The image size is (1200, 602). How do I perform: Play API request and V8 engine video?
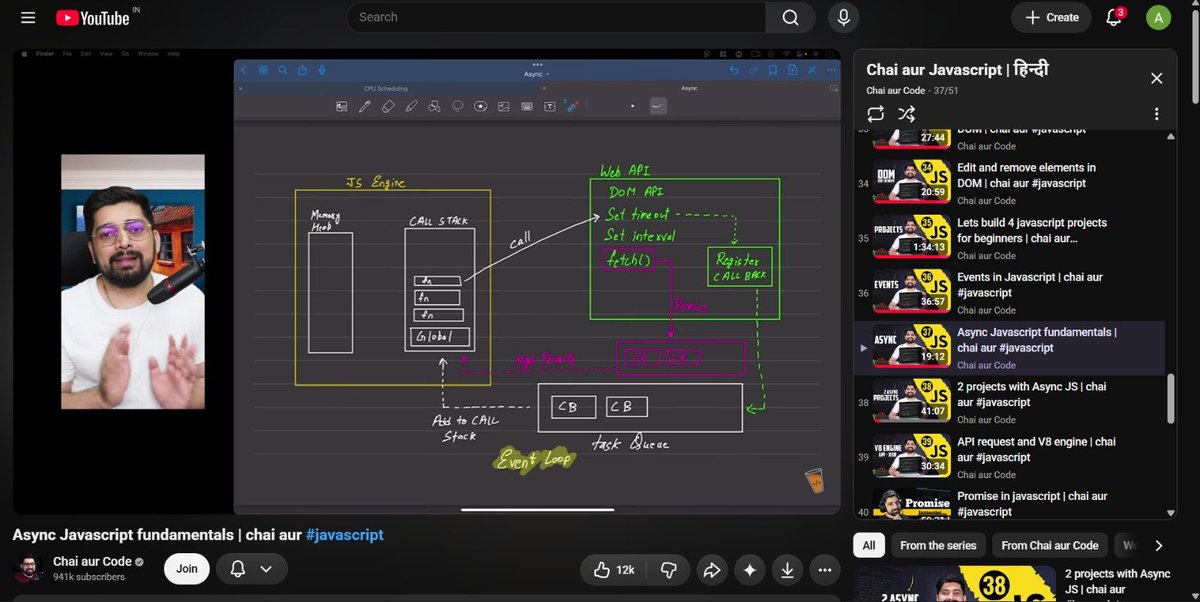coord(1008,457)
